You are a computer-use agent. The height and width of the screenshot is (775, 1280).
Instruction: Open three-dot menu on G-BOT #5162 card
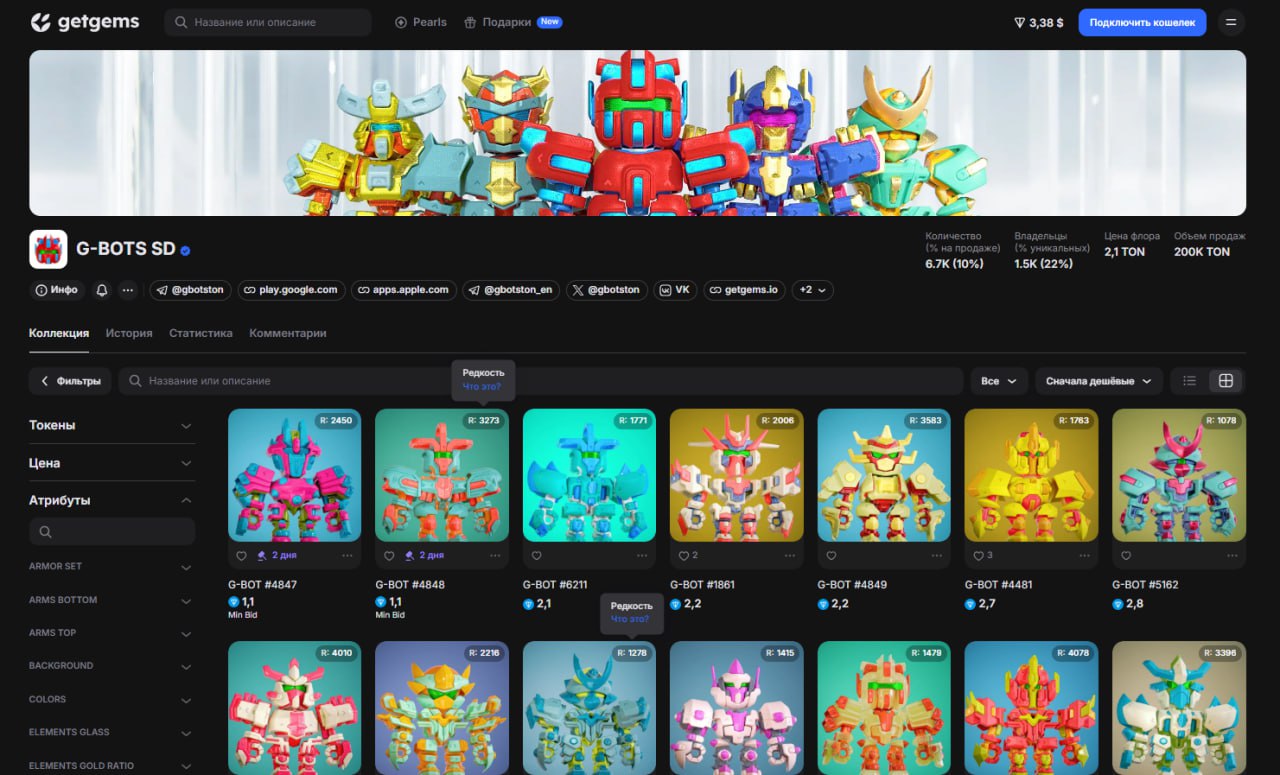pos(1232,555)
